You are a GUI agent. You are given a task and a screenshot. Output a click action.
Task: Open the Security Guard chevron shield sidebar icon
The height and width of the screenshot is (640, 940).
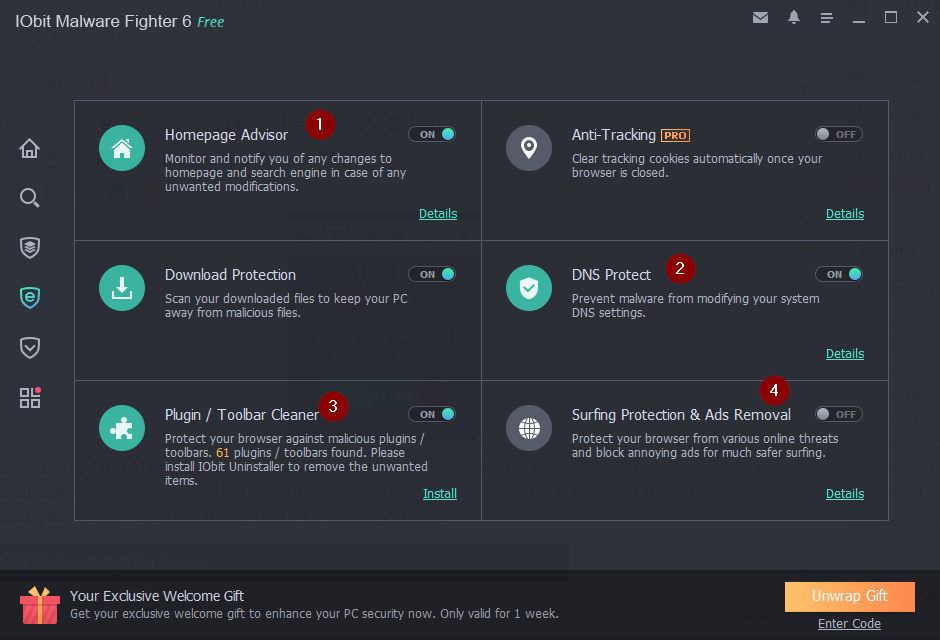(x=29, y=348)
